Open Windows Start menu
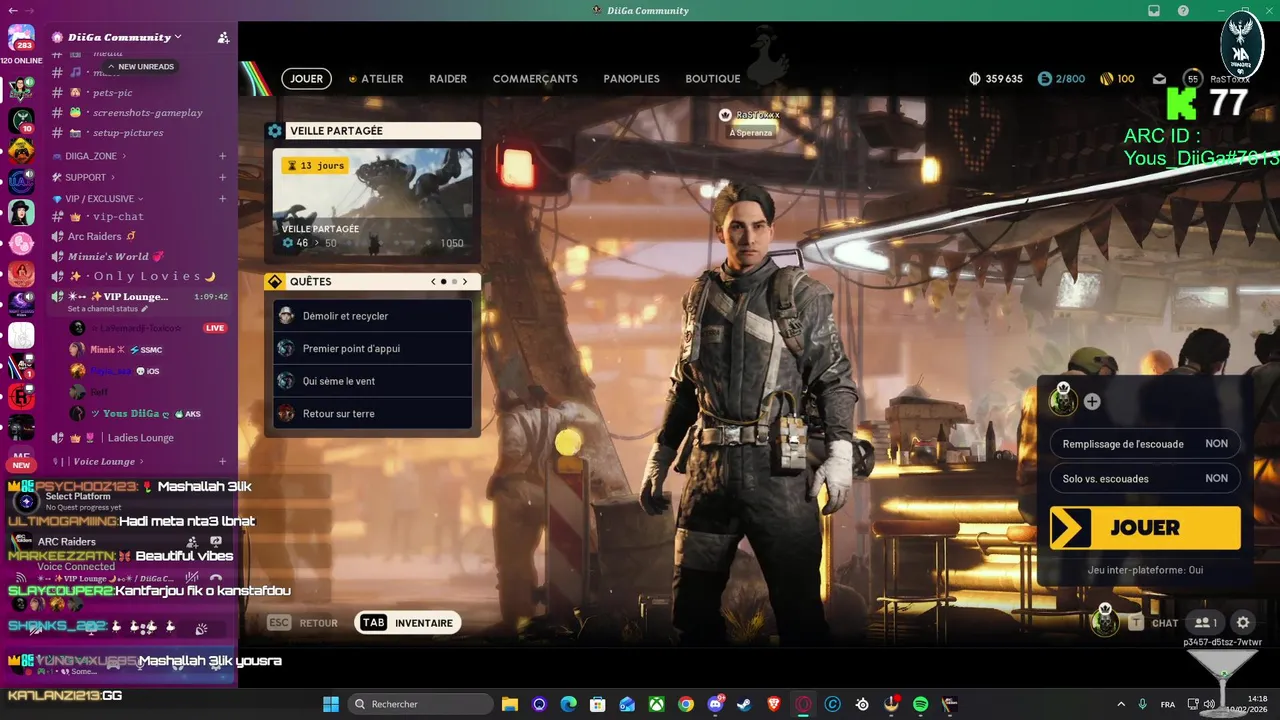The width and height of the screenshot is (1280, 720). pyautogui.click(x=331, y=704)
